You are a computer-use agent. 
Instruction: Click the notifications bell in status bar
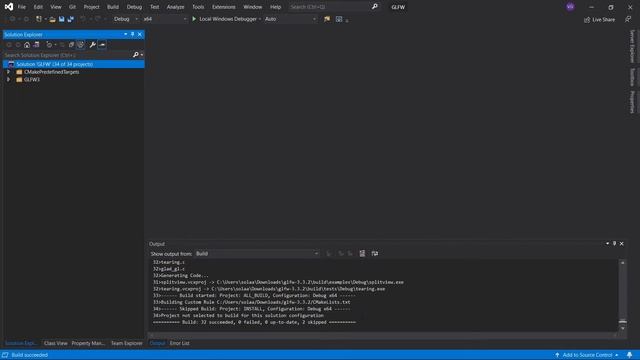point(629,355)
